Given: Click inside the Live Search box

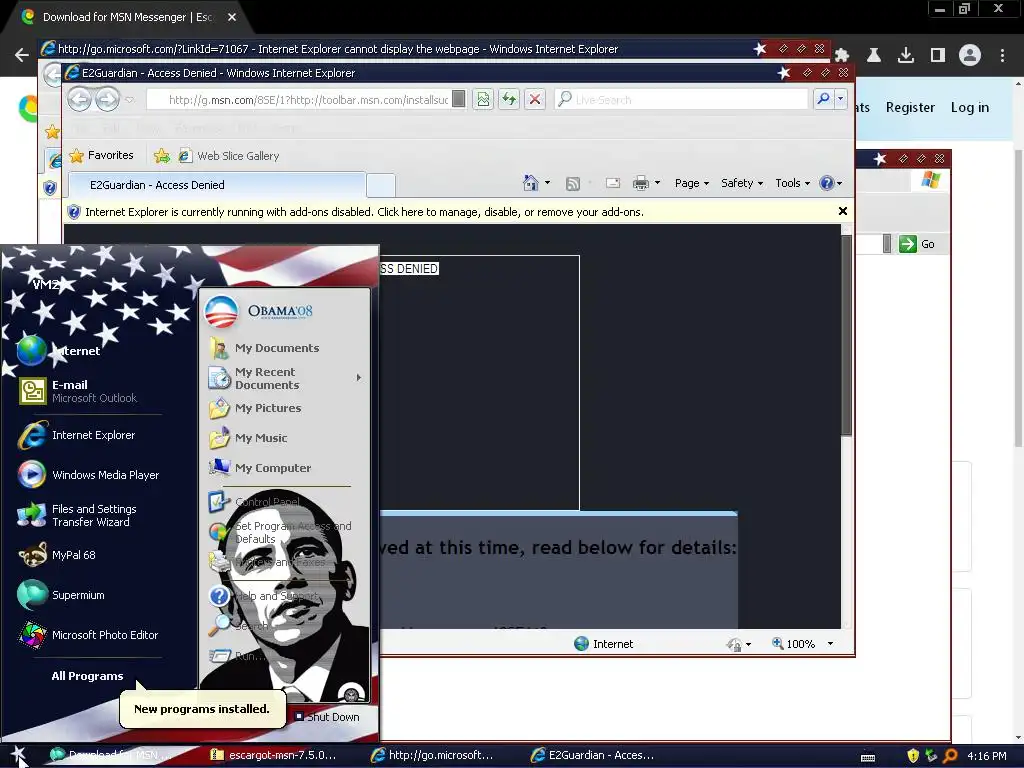Looking at the screenshot, I should (682, 99).
